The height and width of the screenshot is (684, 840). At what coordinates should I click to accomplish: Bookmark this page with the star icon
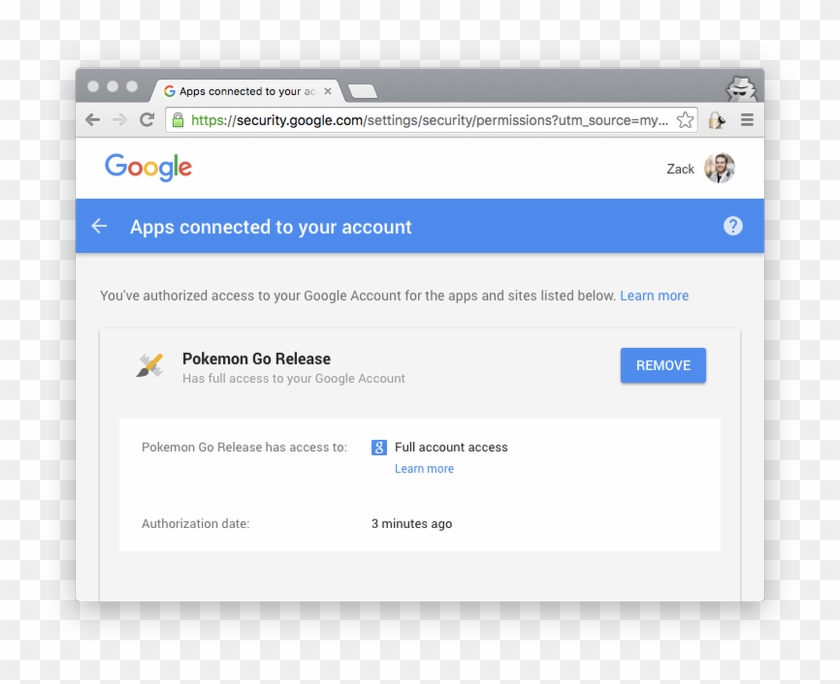click(x=685, y=120)
